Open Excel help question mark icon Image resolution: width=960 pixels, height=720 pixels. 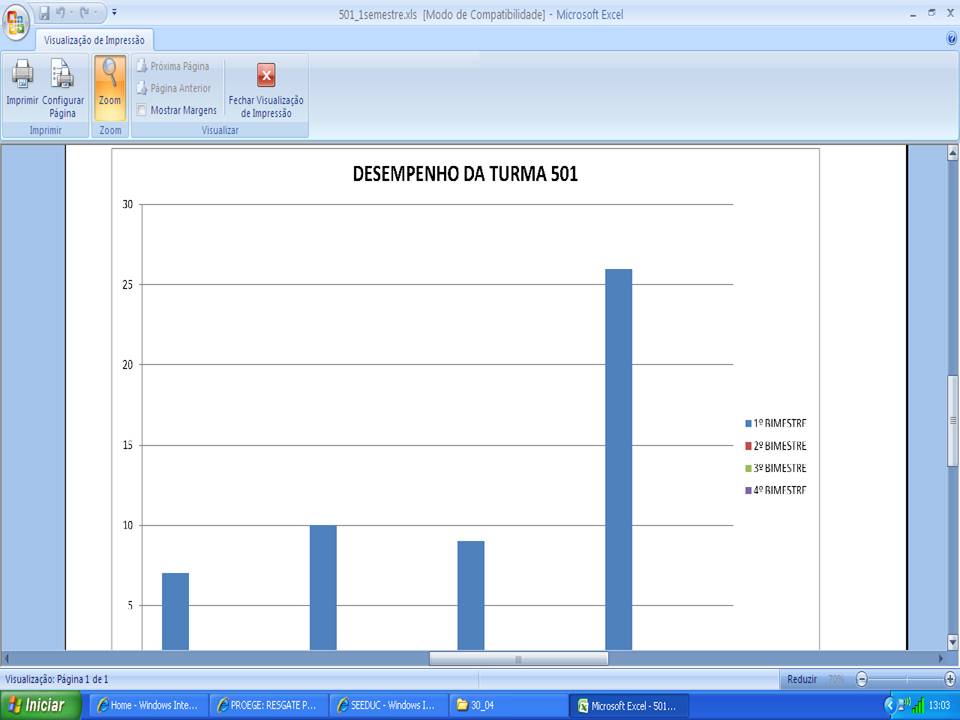[x=951, y=39]
